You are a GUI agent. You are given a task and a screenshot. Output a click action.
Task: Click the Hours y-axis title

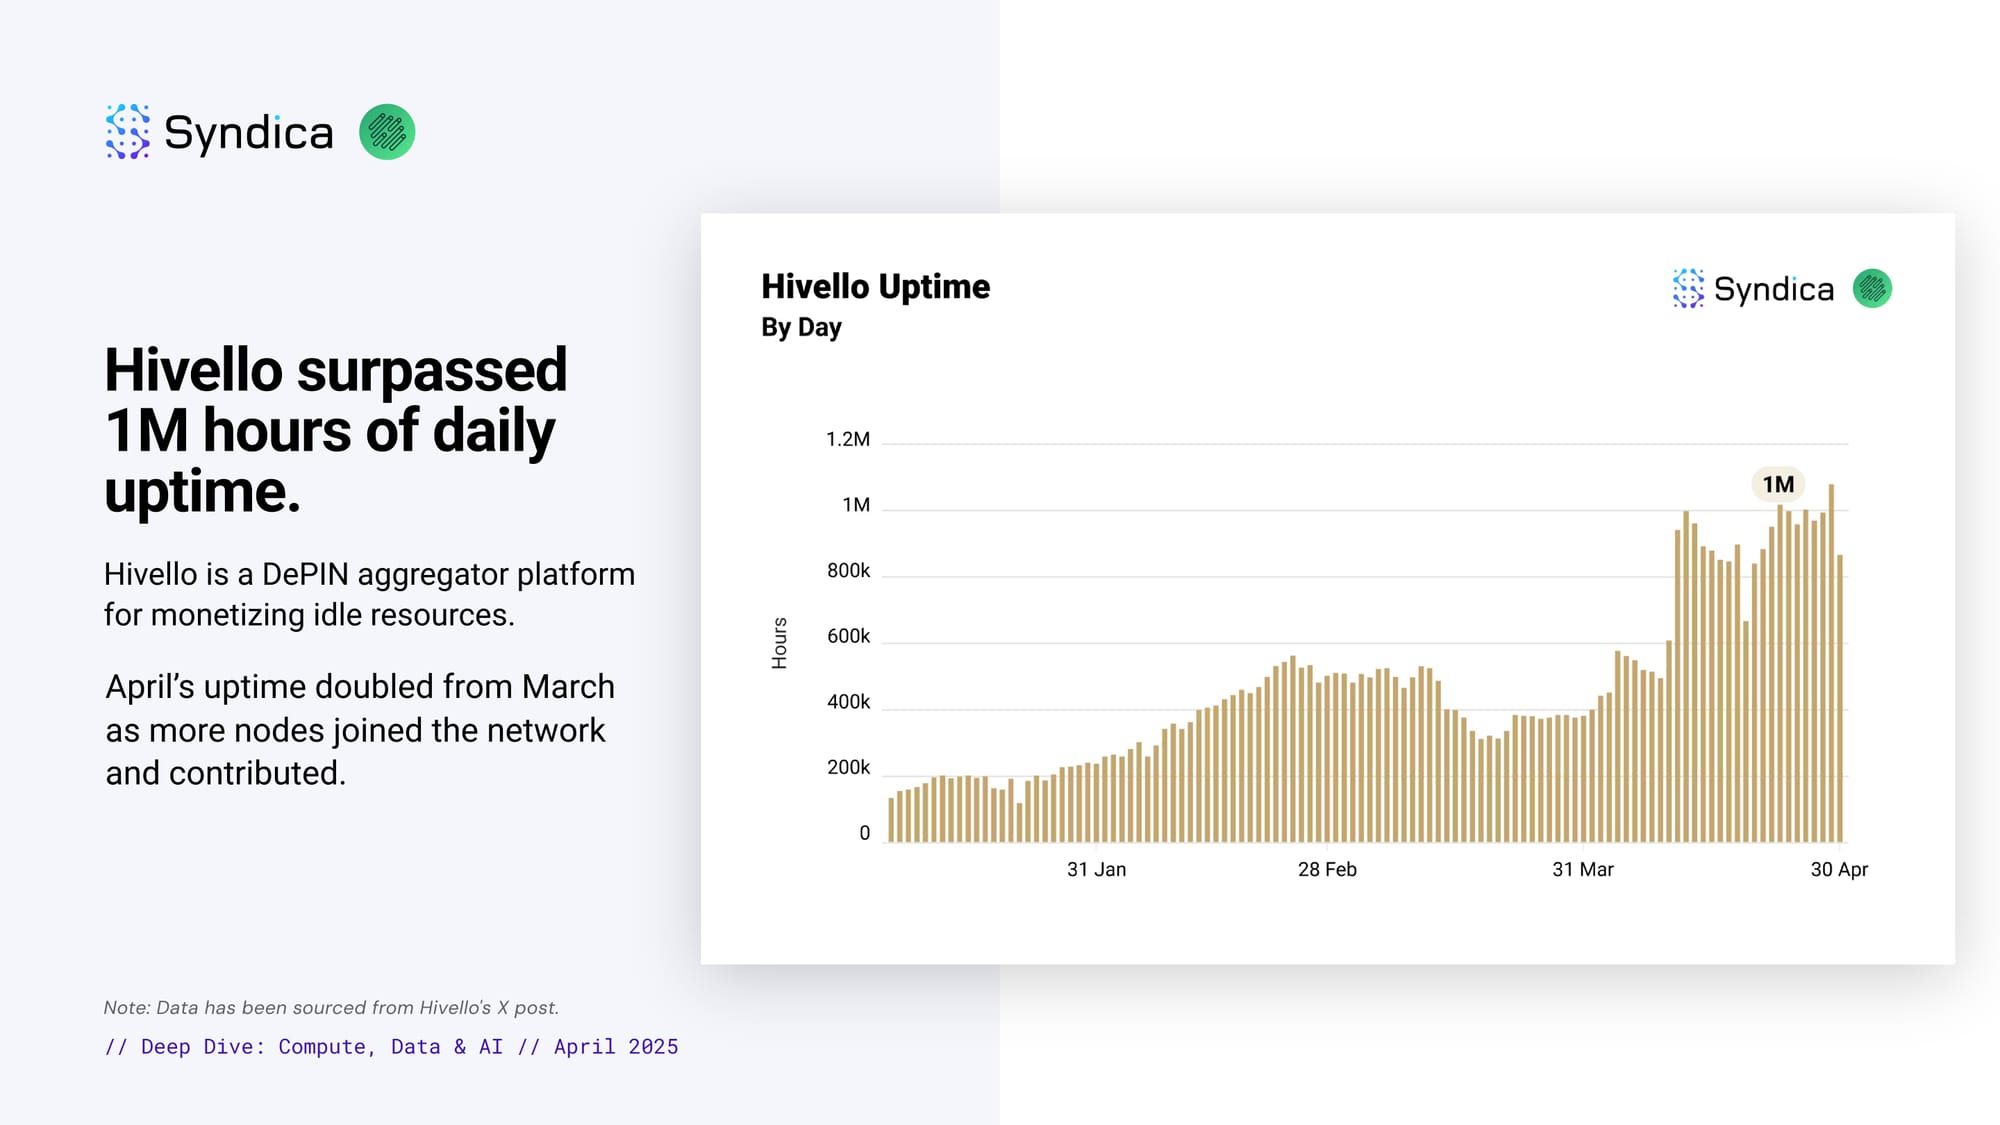[x=779, y=643]
